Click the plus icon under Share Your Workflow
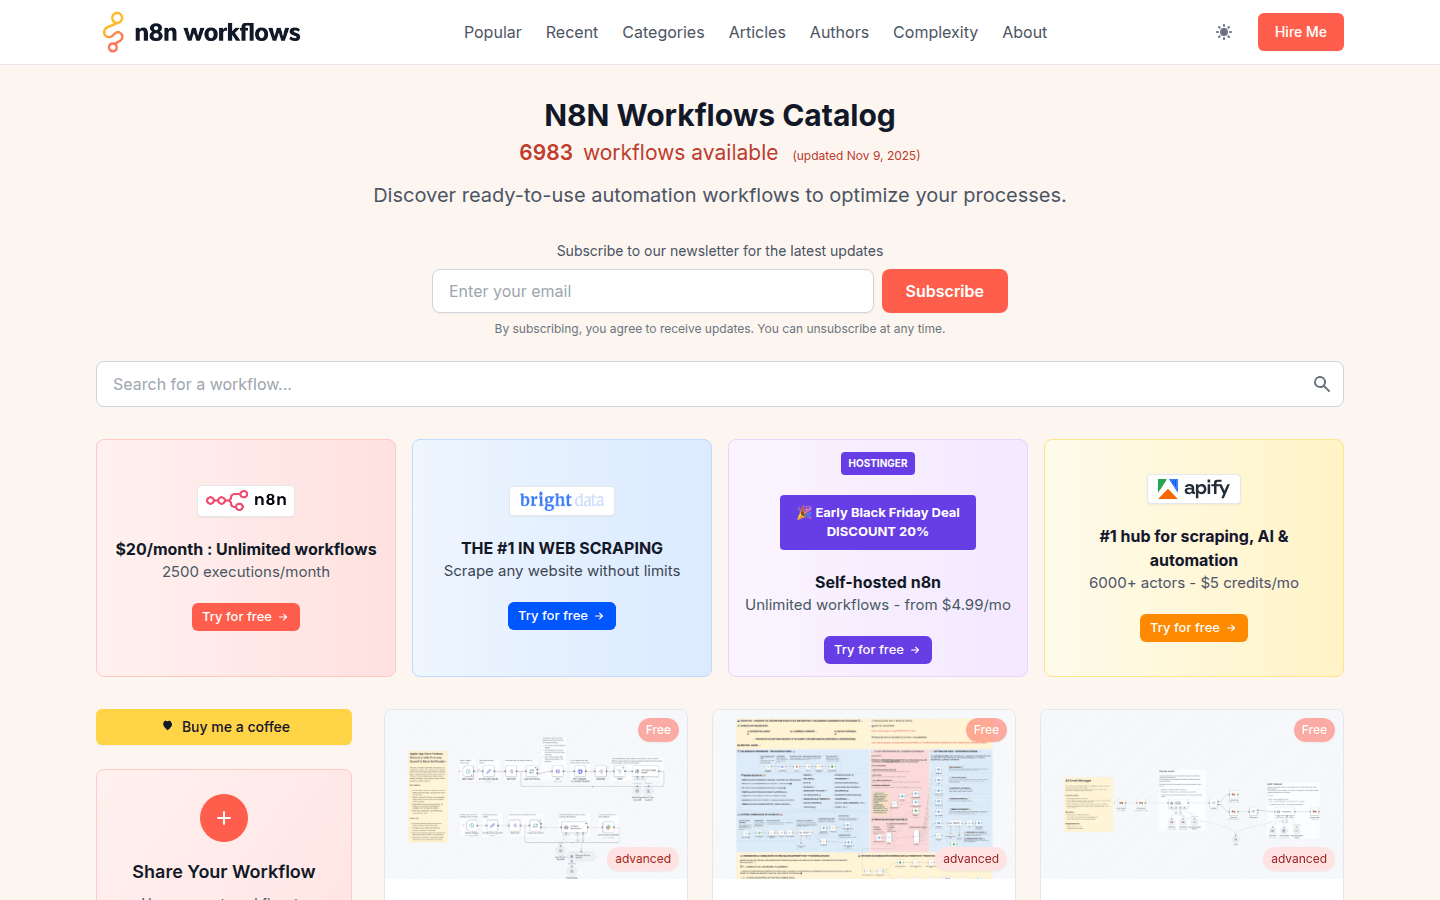This screenshot has height=900, width=1440. pyautogui.click(x=223, y=818)
